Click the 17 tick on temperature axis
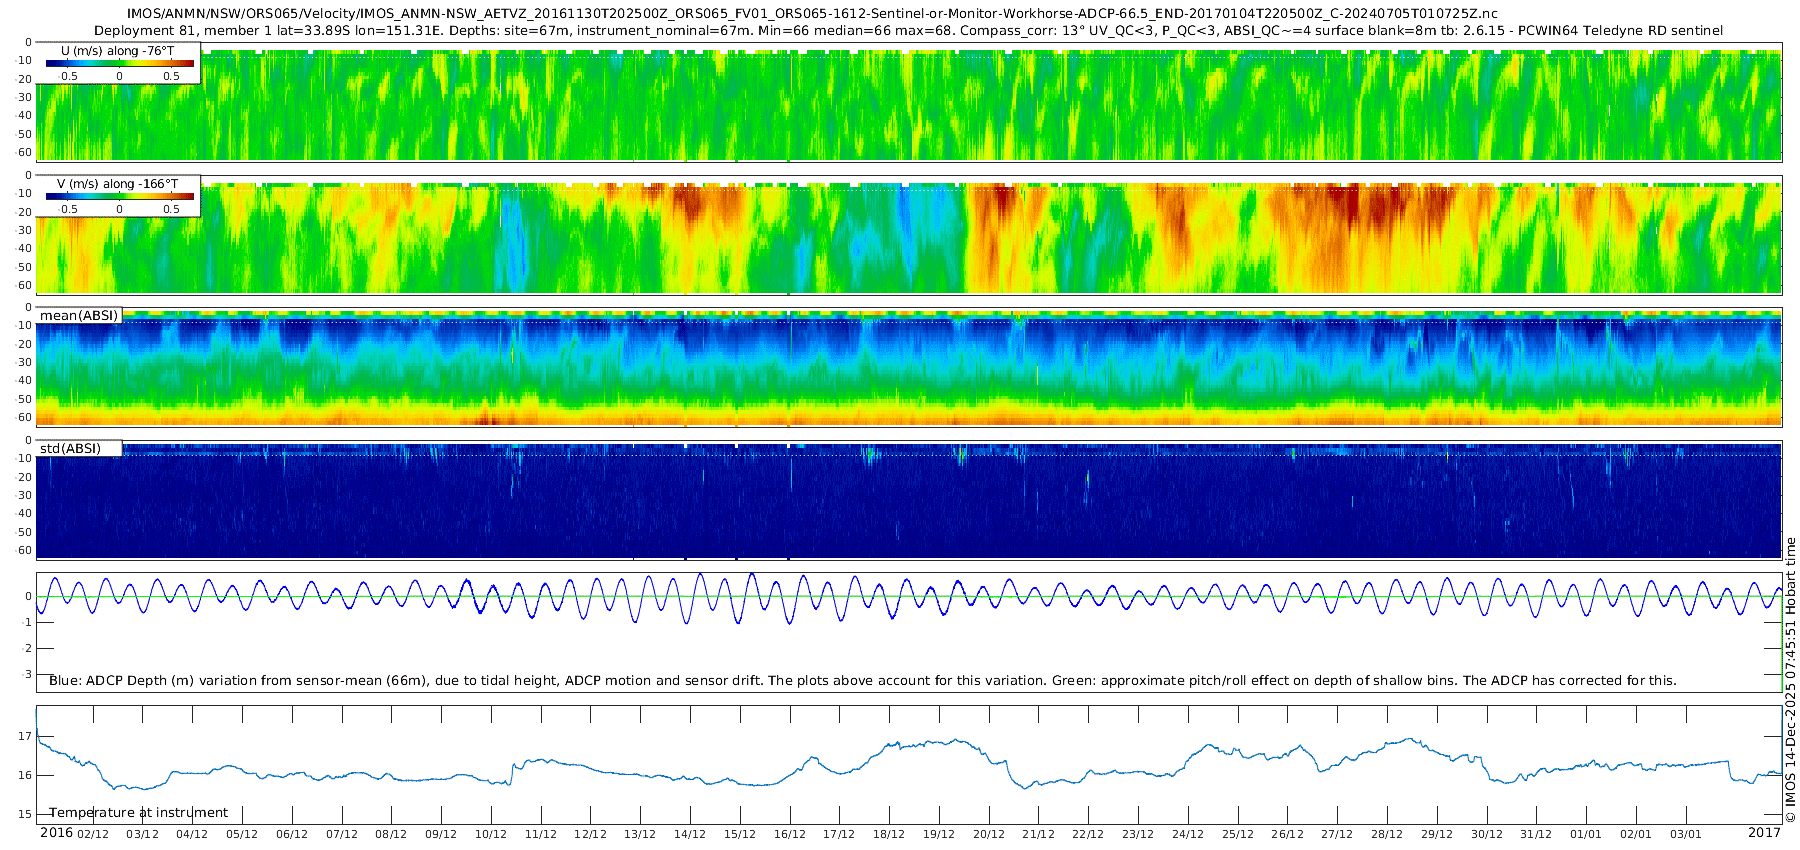 [x=25, y=736]
